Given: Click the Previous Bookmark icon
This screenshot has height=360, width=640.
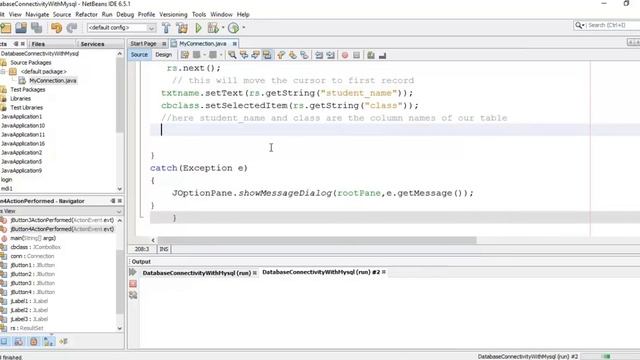Looking at the screenshot, I should coord(281,55).
